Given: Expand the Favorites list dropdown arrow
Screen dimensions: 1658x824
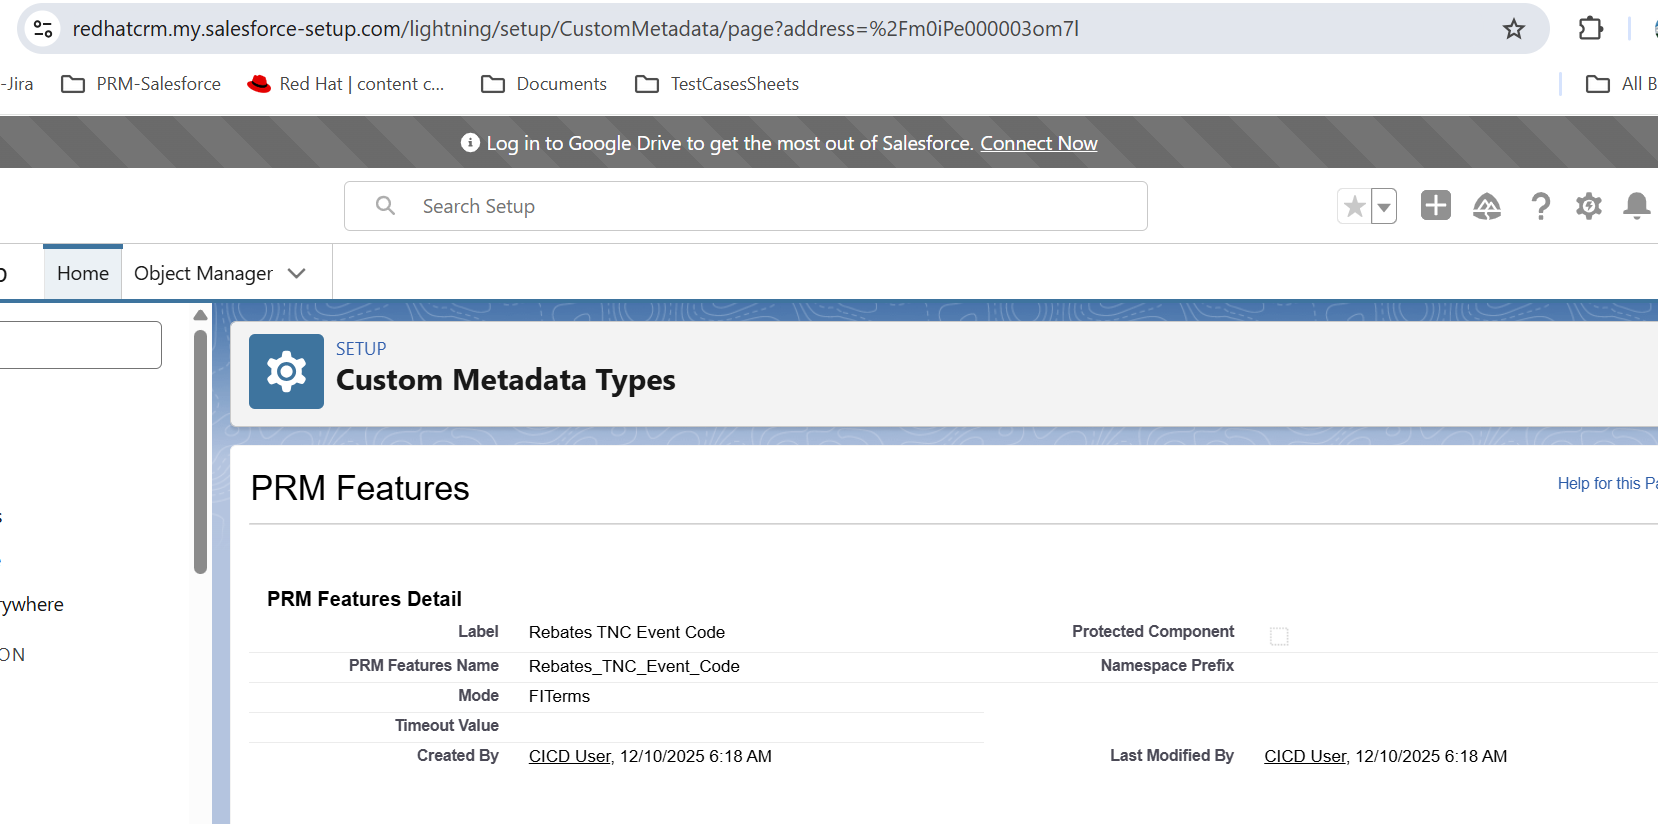Looking at the screenshot, I should (x=1384, y=207).
